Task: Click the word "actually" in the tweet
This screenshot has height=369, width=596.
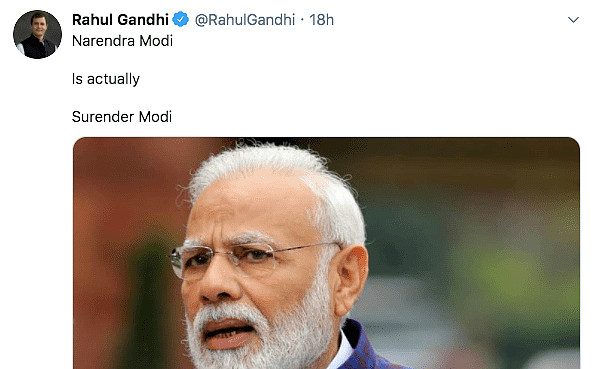Action: (x=113, y=79)
